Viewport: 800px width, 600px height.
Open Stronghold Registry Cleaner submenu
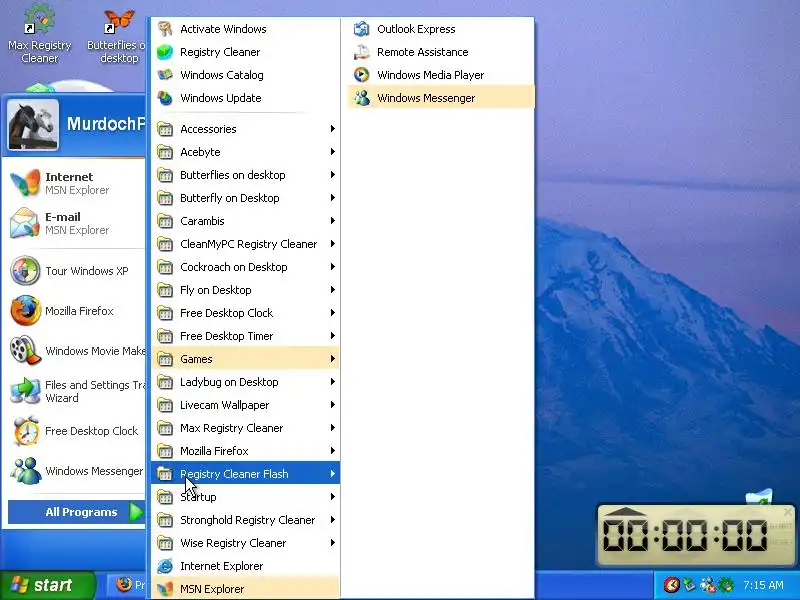245,520
